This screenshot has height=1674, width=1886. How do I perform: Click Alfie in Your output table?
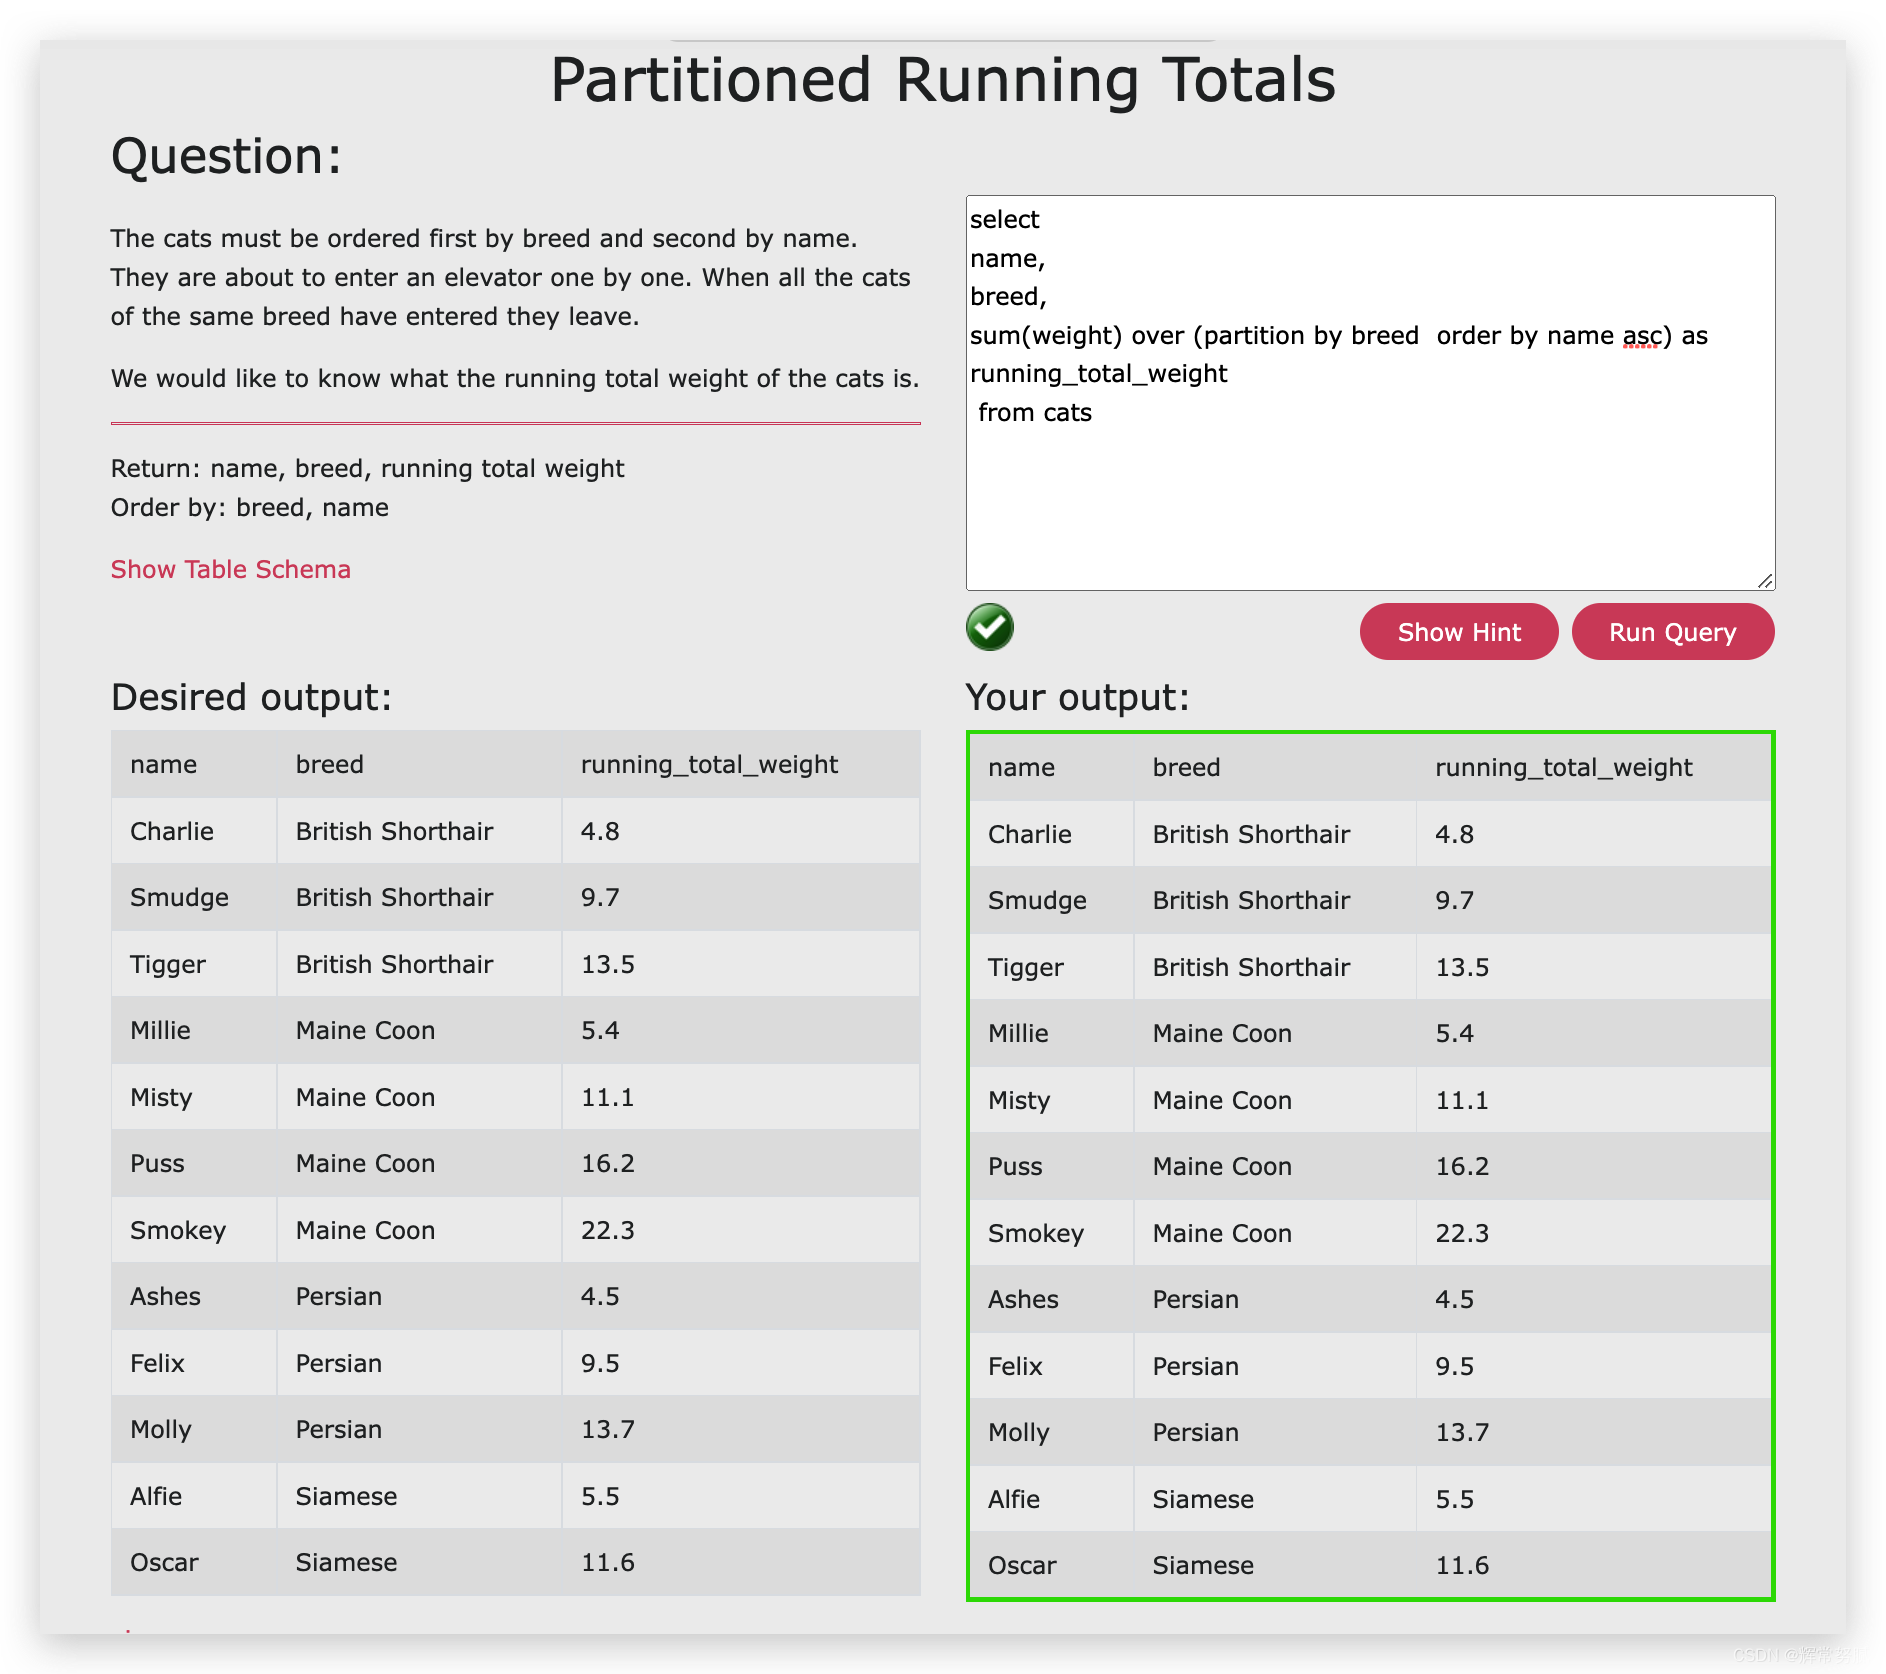pos(1014,1499)
